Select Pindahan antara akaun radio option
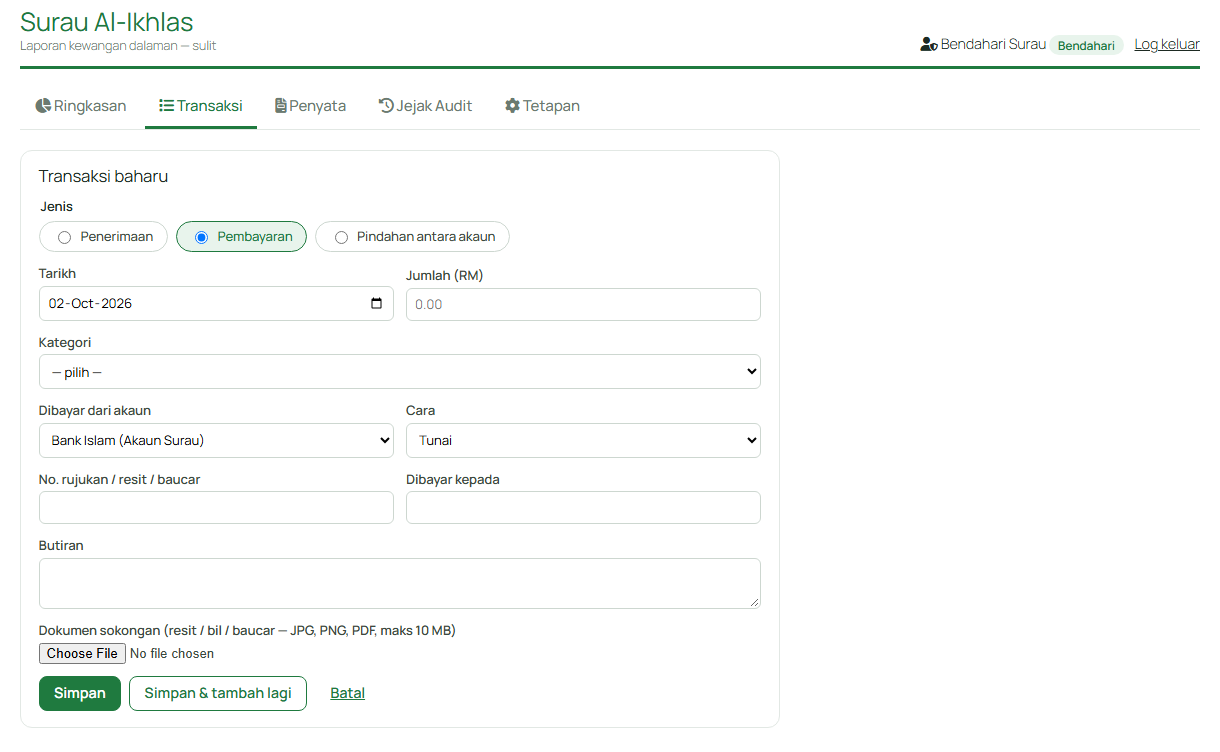1220x752 pixels. (x=412, y=237)
